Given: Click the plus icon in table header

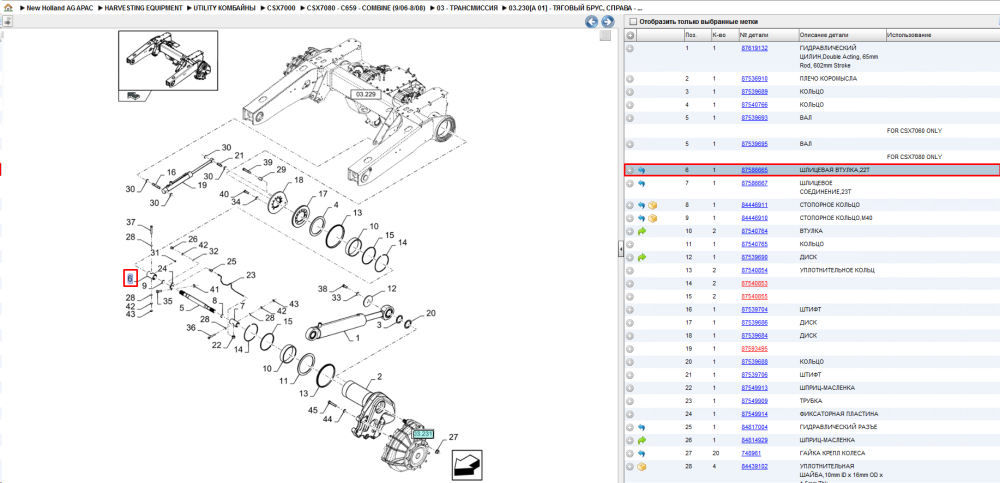Looking at the screenshot, I should click(629, 34).
